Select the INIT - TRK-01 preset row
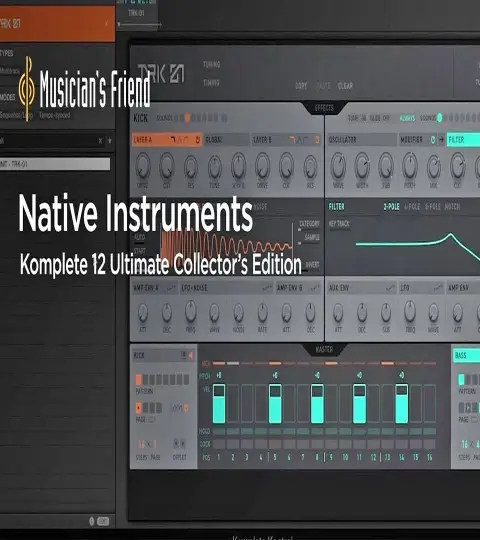 (55, 164)
